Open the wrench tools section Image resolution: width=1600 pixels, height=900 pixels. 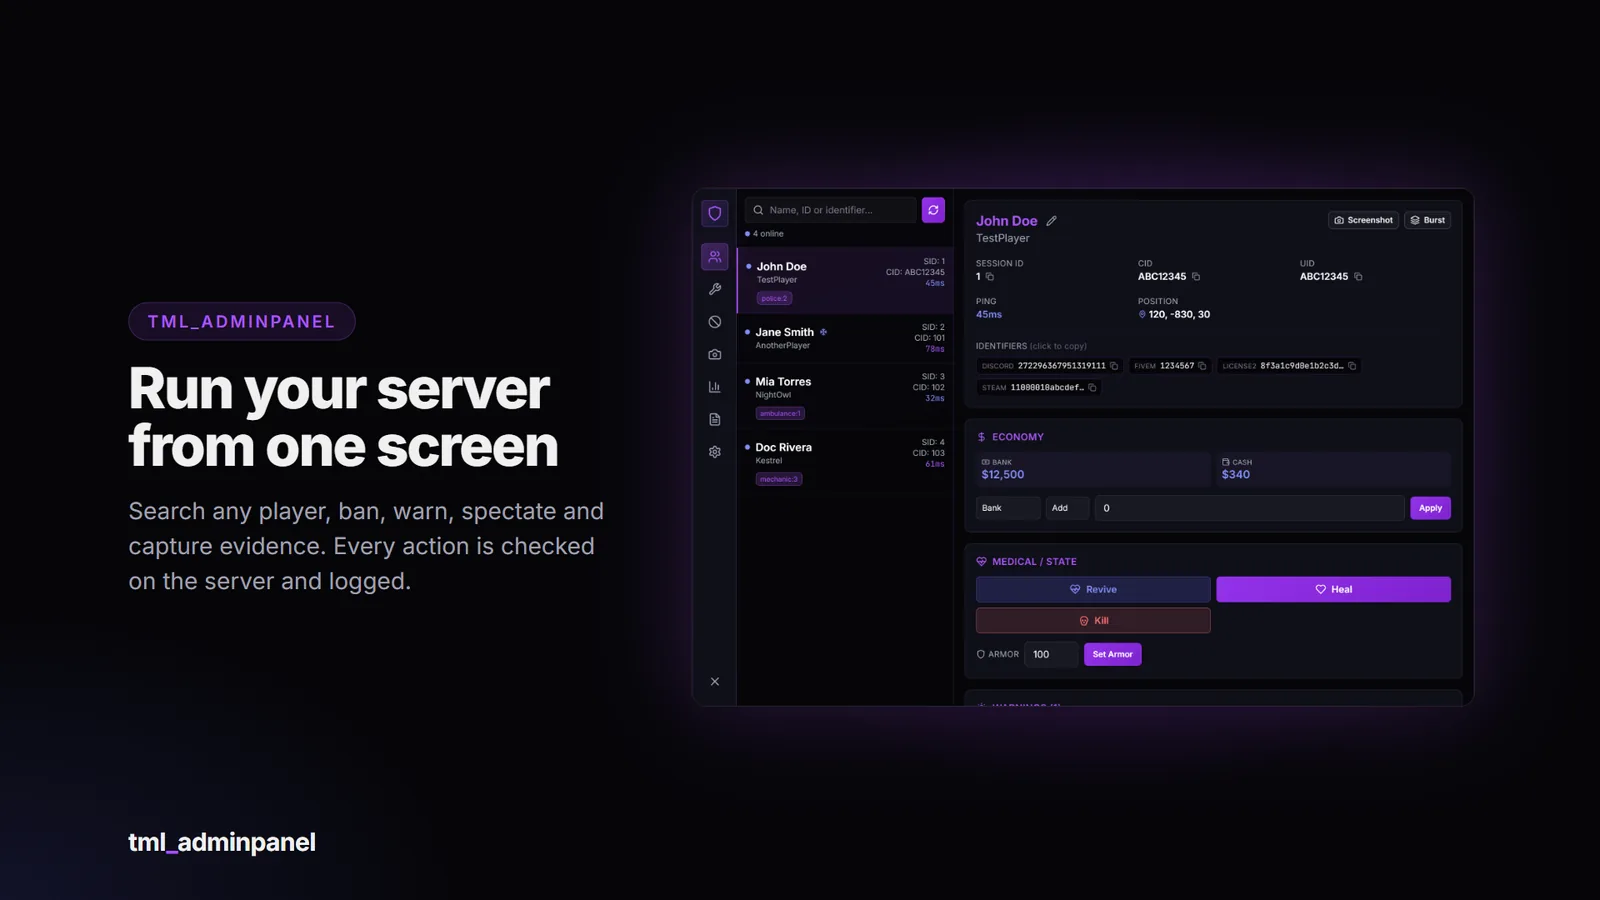[714, 289]
